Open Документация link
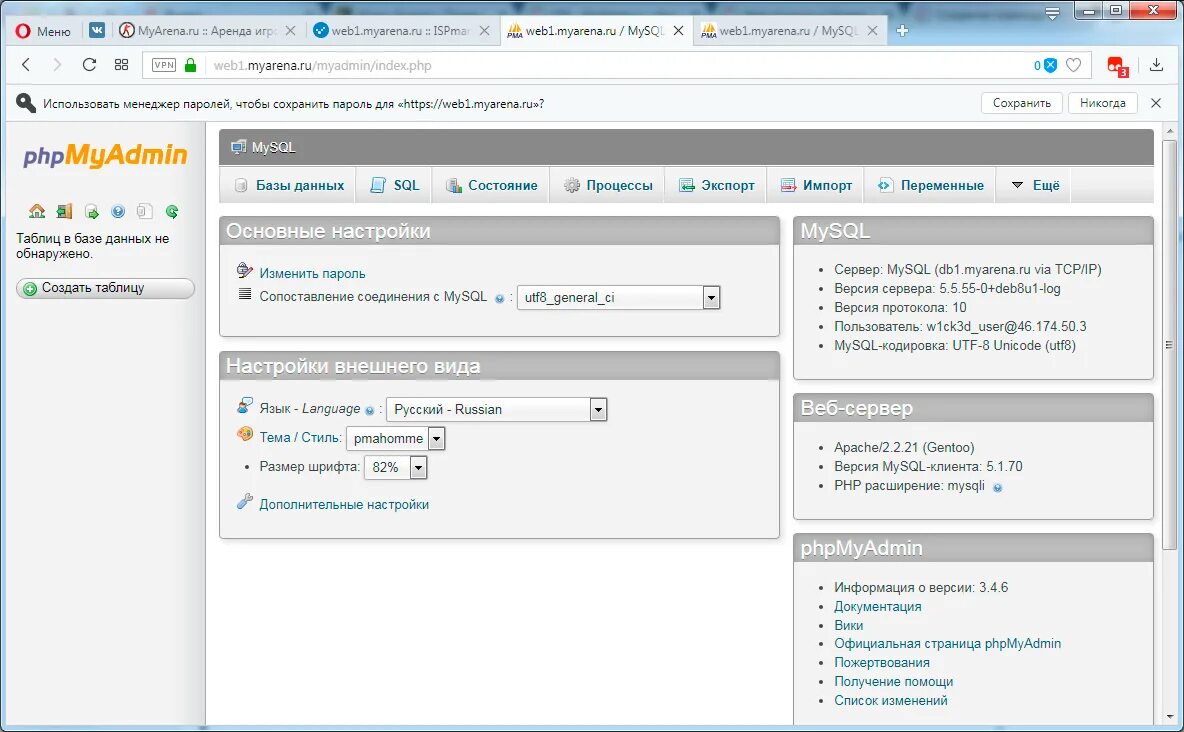Screen dimensions: 1184x732 pos(877,607)
